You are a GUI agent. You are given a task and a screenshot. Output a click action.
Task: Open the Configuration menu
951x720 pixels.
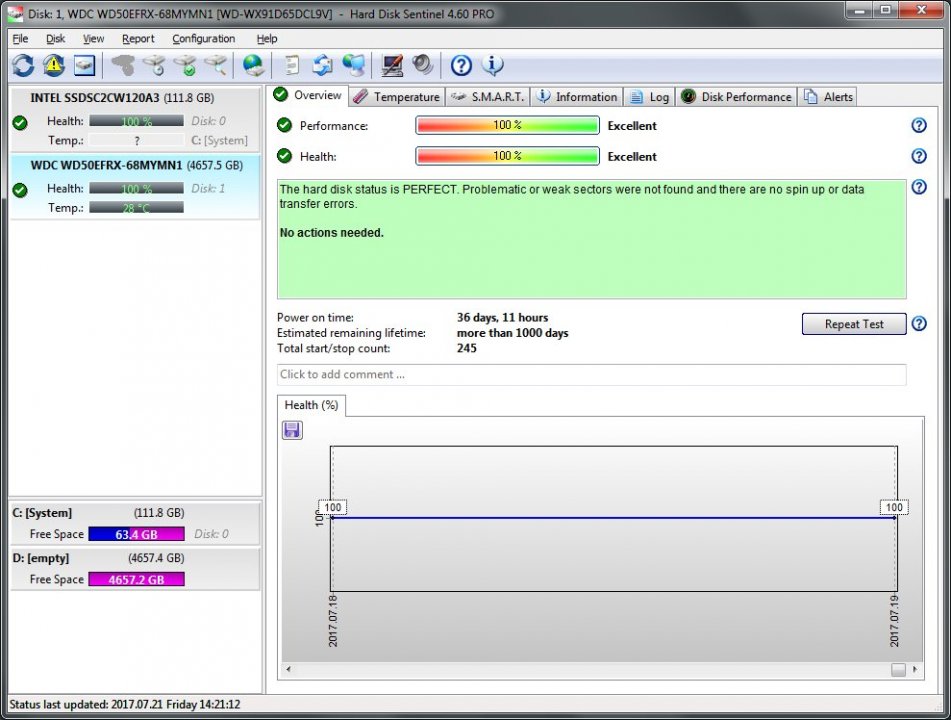tap(203, 39)
